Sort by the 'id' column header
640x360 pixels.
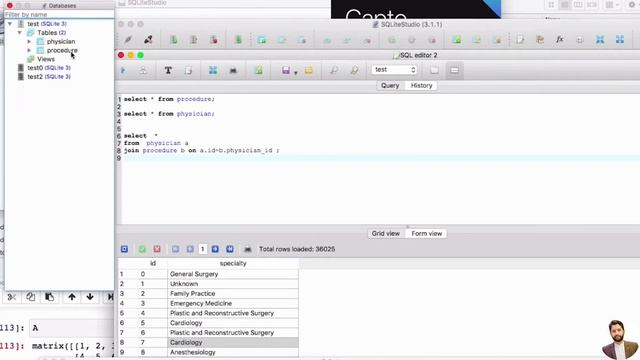point(153,263)
